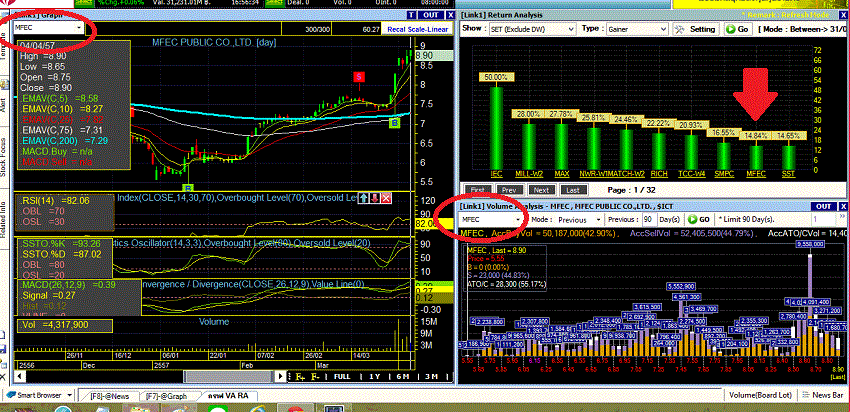Viewport: 850px width, 412px height.
Task: Select 6M time range on chart
Action: click(x=402, y=376)
